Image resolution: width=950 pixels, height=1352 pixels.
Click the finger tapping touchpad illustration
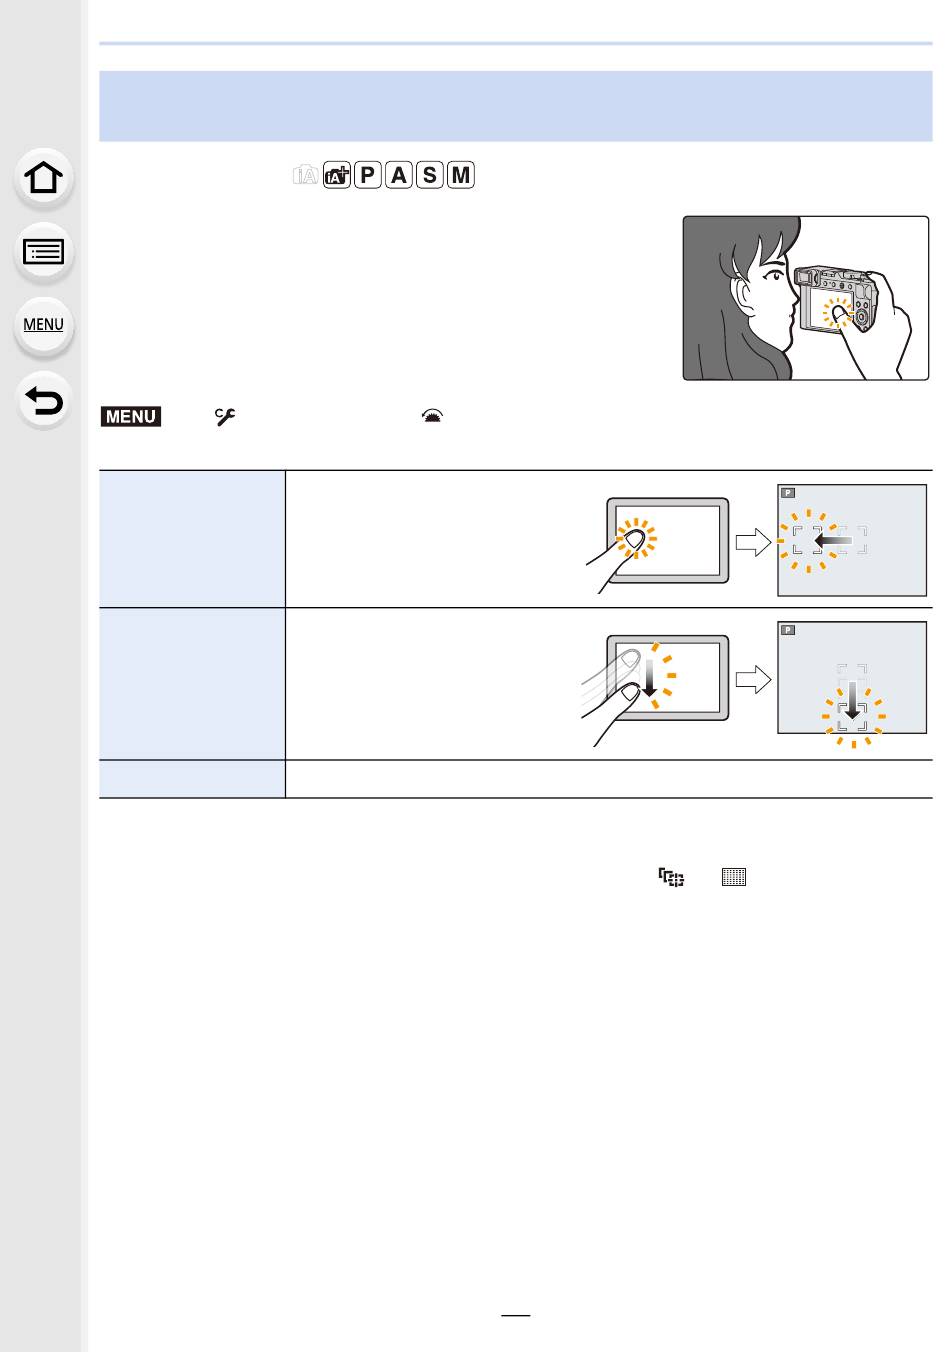pyautogui.click(x=658, y=545)
